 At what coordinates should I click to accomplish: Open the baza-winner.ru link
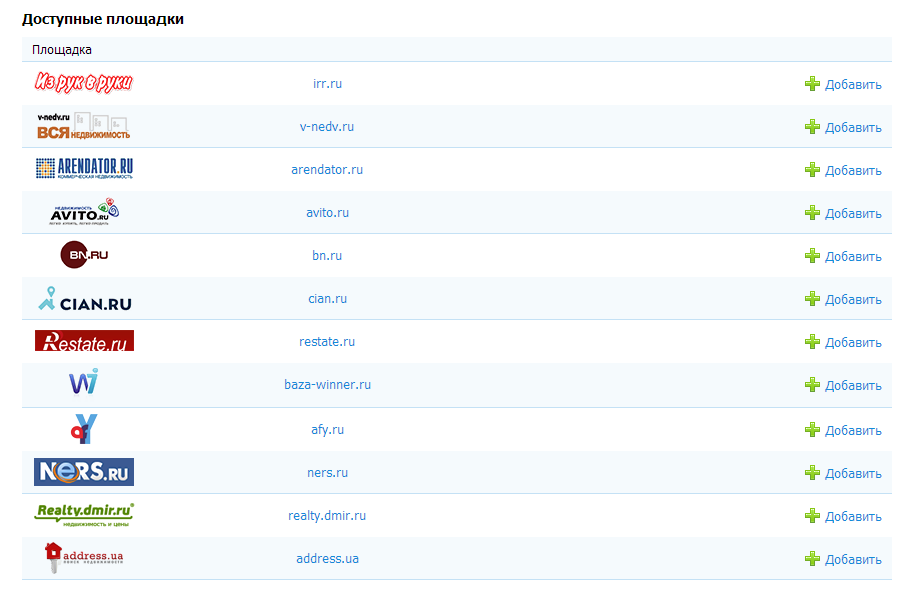[327, 385]
